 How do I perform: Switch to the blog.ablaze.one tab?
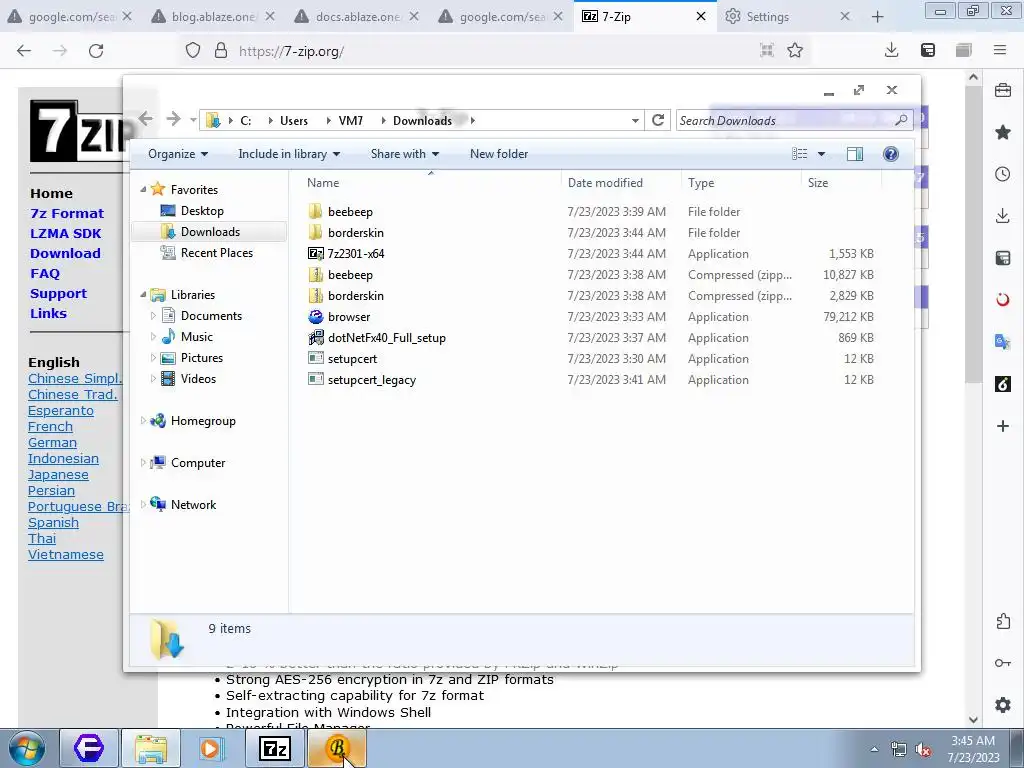pyautogui.click(x=213, y=16)
